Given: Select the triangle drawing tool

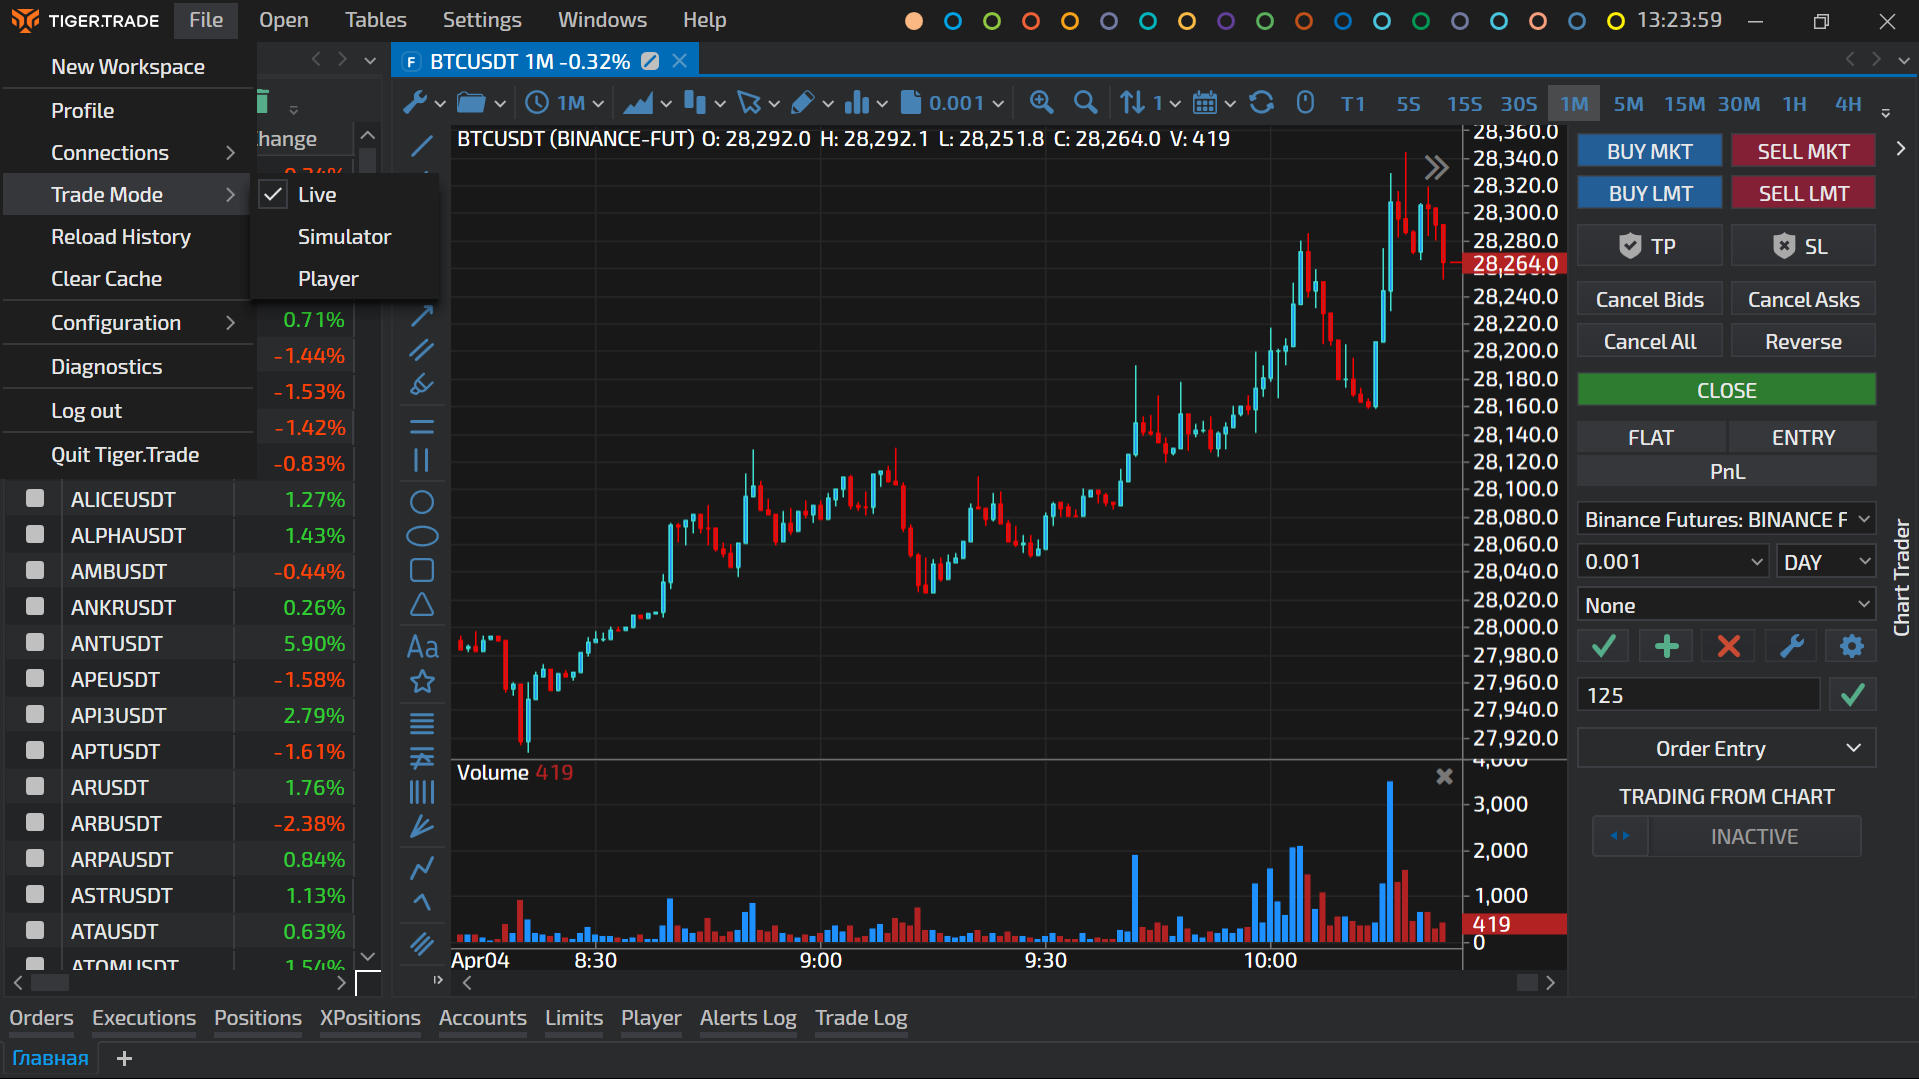Looking at the screenshot, I should point(422,605).
